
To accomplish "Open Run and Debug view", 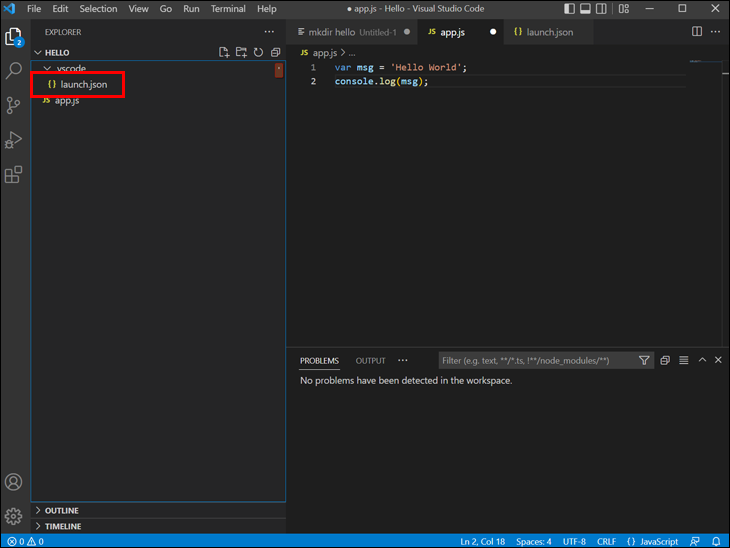I will [14, 140].
